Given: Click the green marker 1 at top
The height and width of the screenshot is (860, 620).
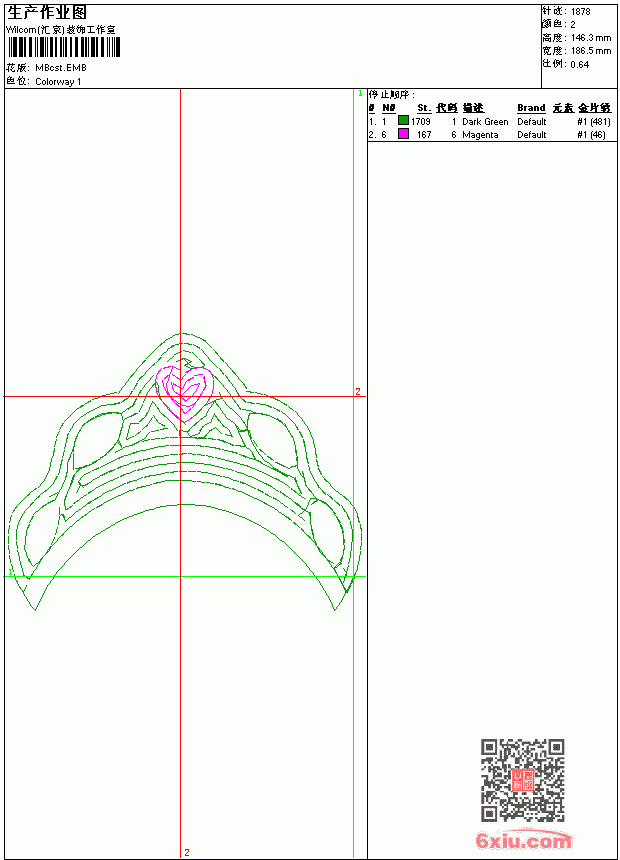Looking at the screenshot, I should tap(360, 94).
